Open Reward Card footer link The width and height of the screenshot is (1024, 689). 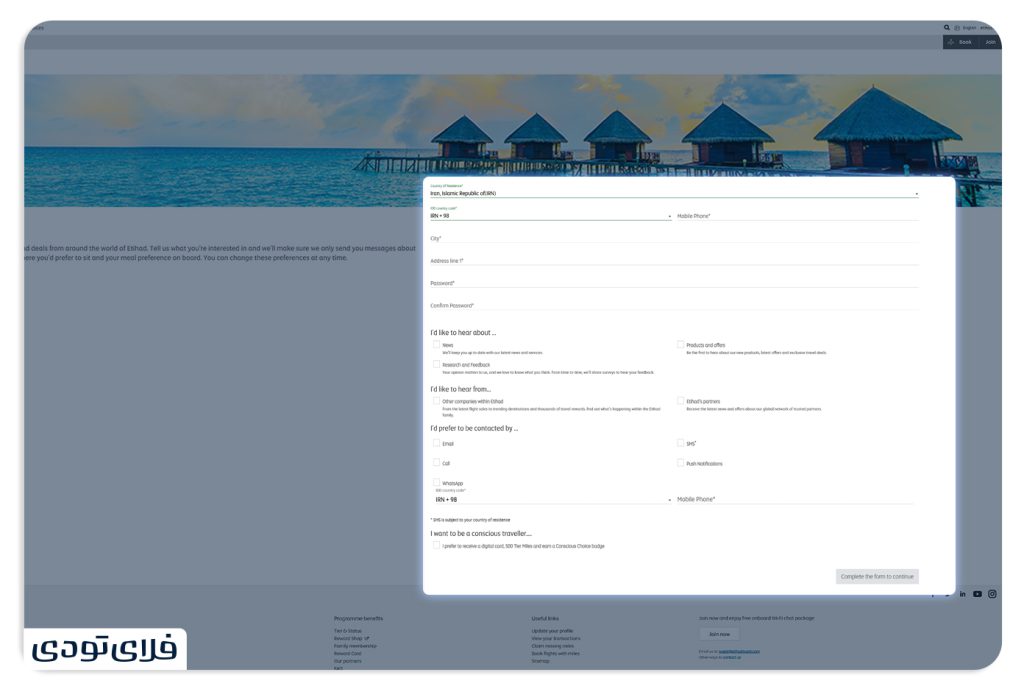tap(347, 654)
